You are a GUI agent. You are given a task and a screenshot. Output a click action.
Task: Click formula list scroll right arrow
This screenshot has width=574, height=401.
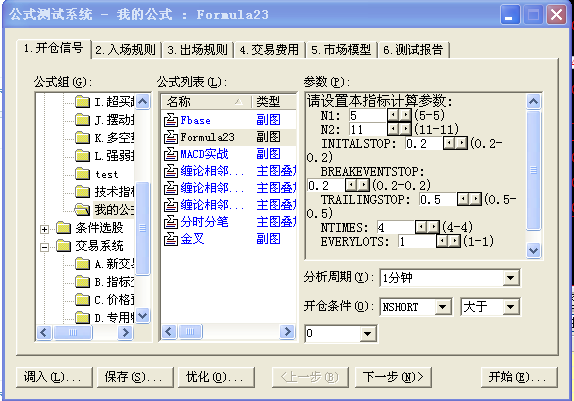(287, 332)
